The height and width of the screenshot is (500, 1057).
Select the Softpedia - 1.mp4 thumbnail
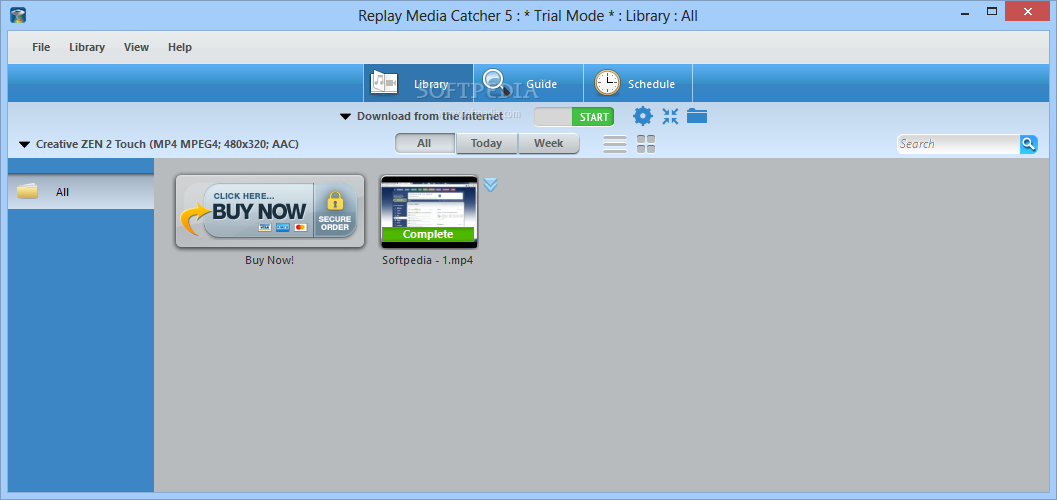(x=429, y=212)
